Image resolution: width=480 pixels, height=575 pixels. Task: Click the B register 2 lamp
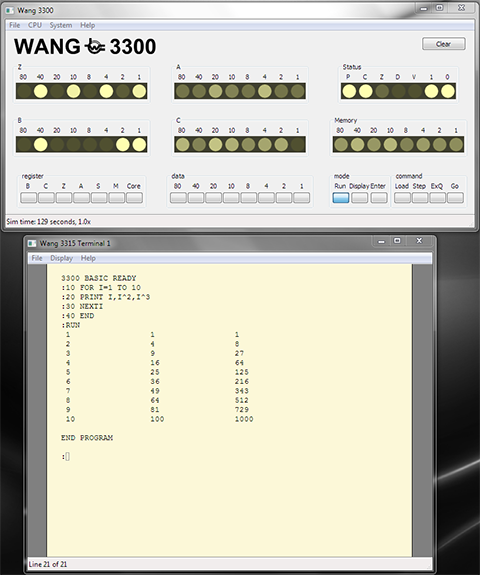tap(123, 144)
